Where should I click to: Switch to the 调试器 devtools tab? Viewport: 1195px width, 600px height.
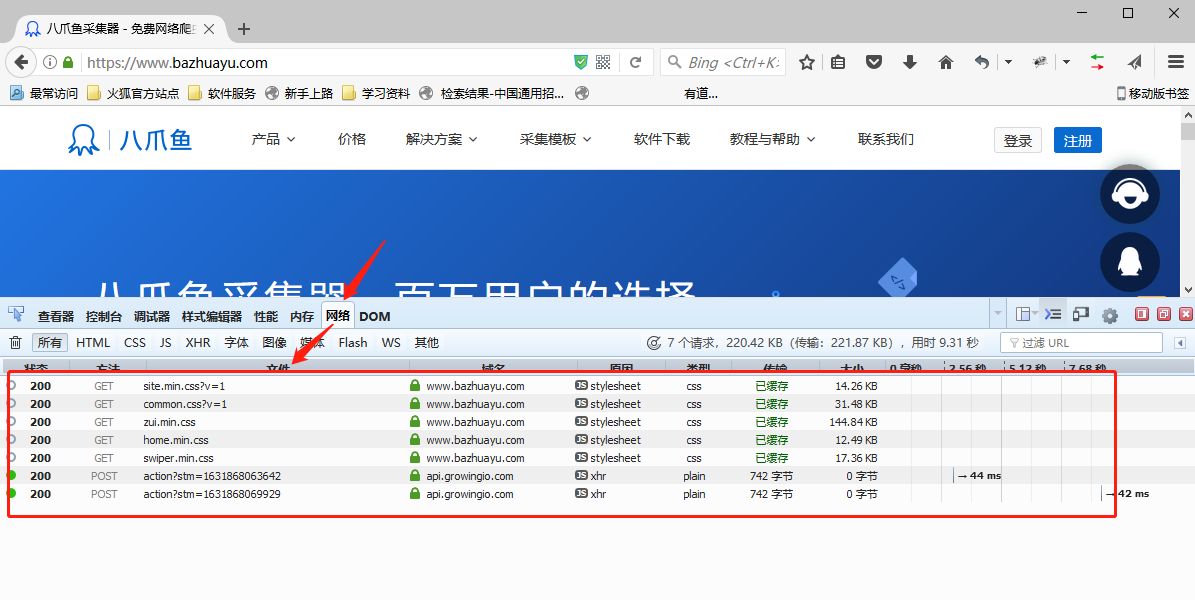coord(152,316)
